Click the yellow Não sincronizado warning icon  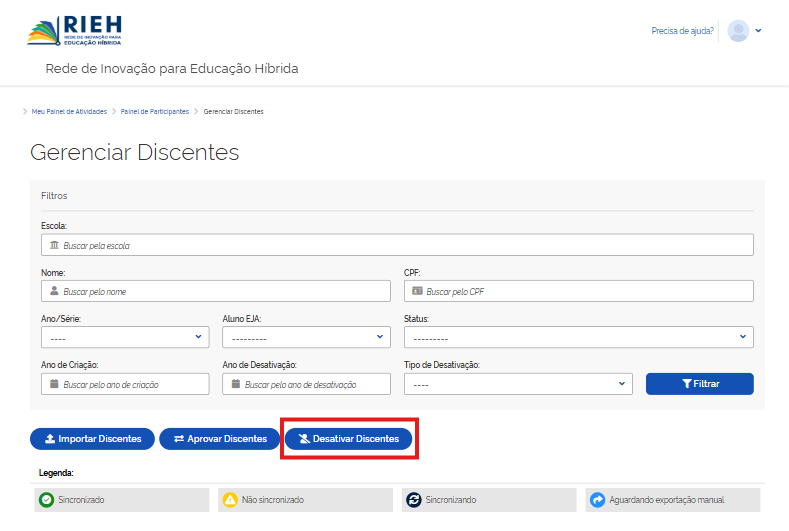[x=230, y=499]
